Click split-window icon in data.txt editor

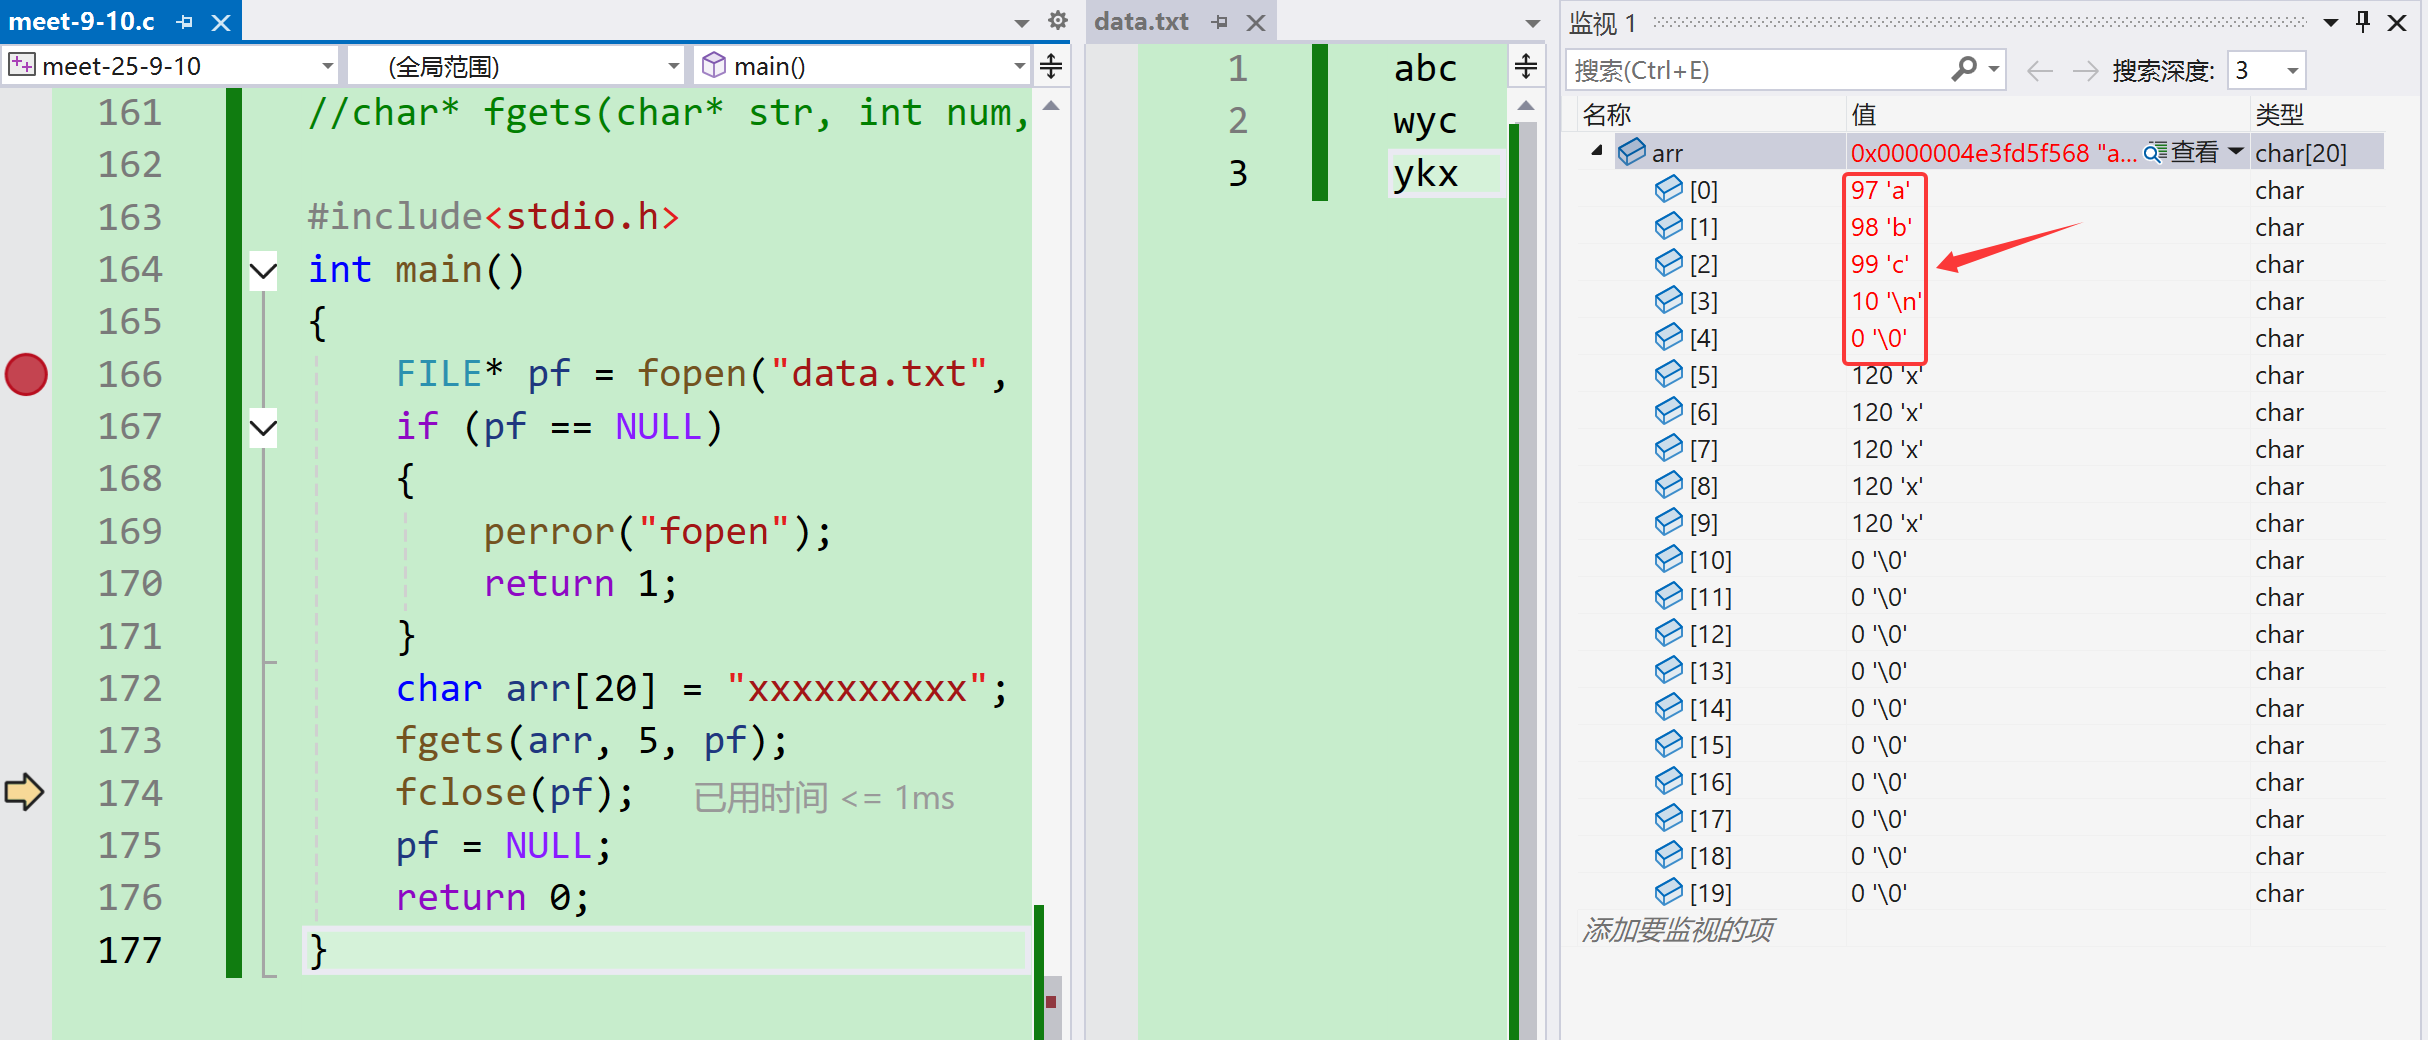coord(1526,67)
